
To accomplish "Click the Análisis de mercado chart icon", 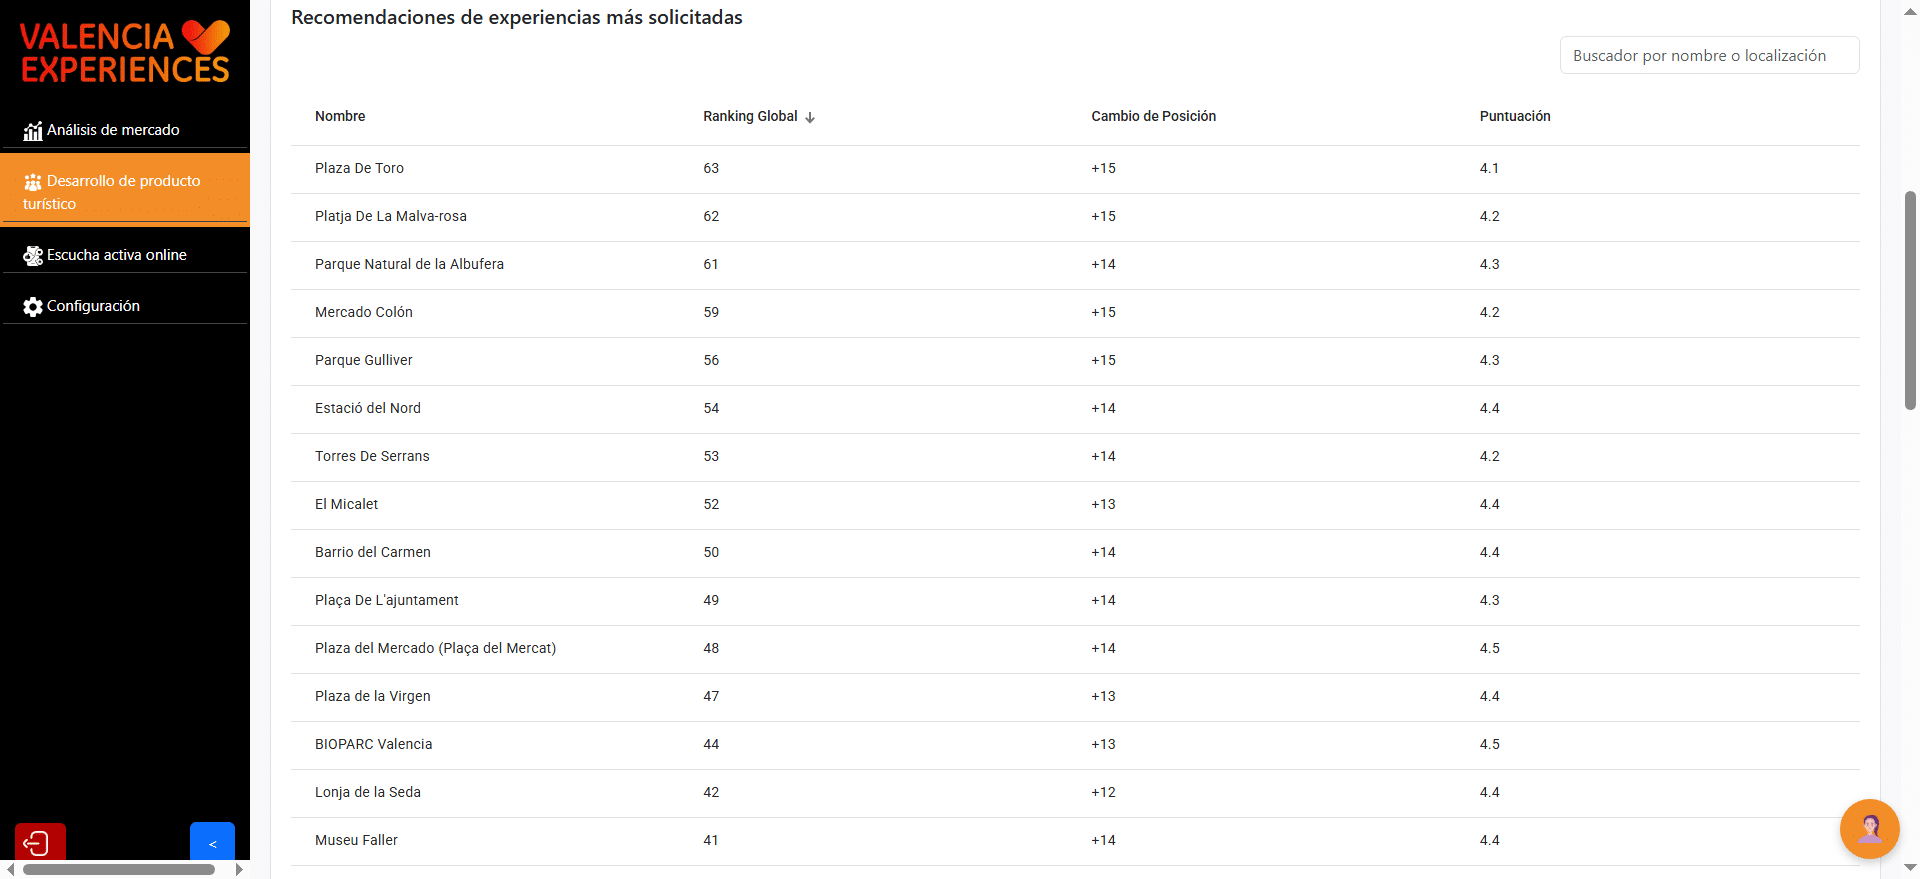I will pyautogui.click(x=33, y=131).
